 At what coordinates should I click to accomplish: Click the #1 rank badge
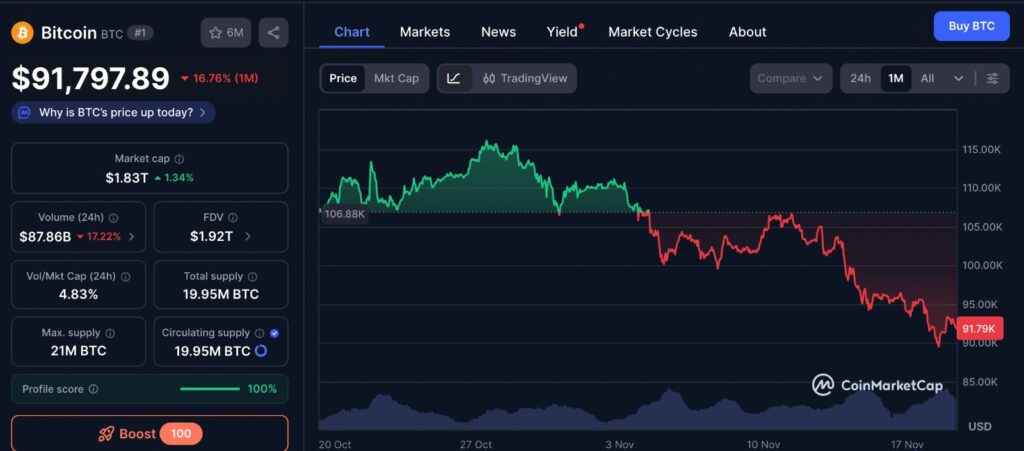click(x=140, y=33)
